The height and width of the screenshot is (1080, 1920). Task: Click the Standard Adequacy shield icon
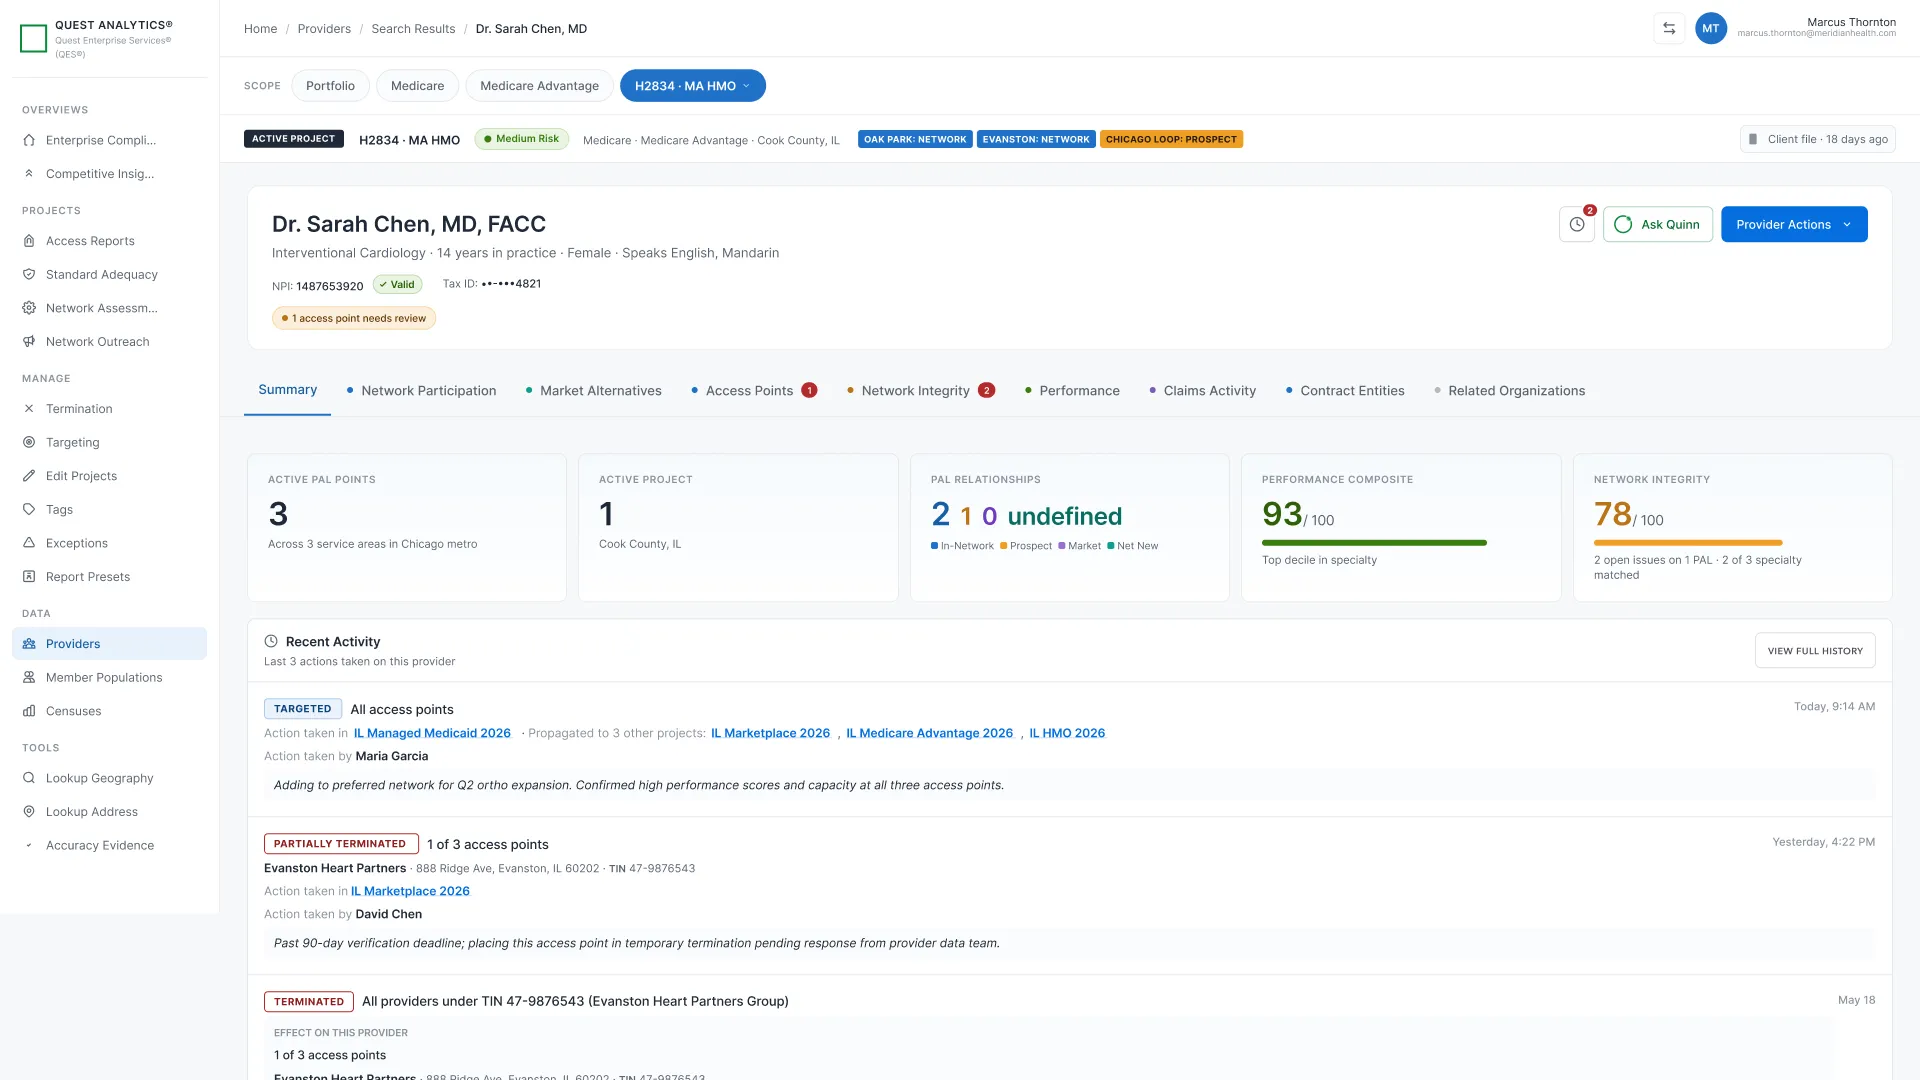point(29,275)
